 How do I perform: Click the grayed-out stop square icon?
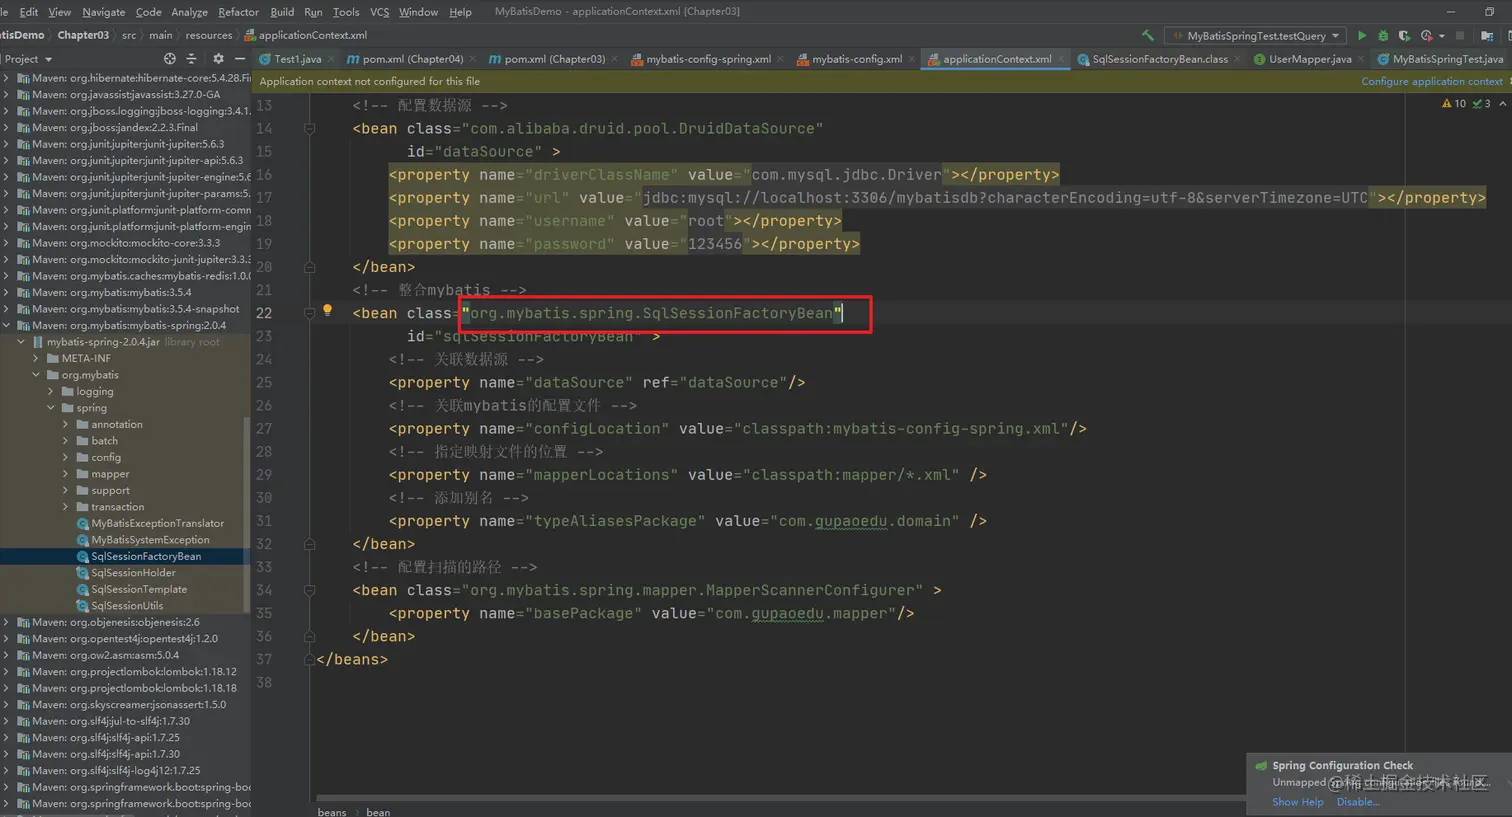pos(1459,36)
